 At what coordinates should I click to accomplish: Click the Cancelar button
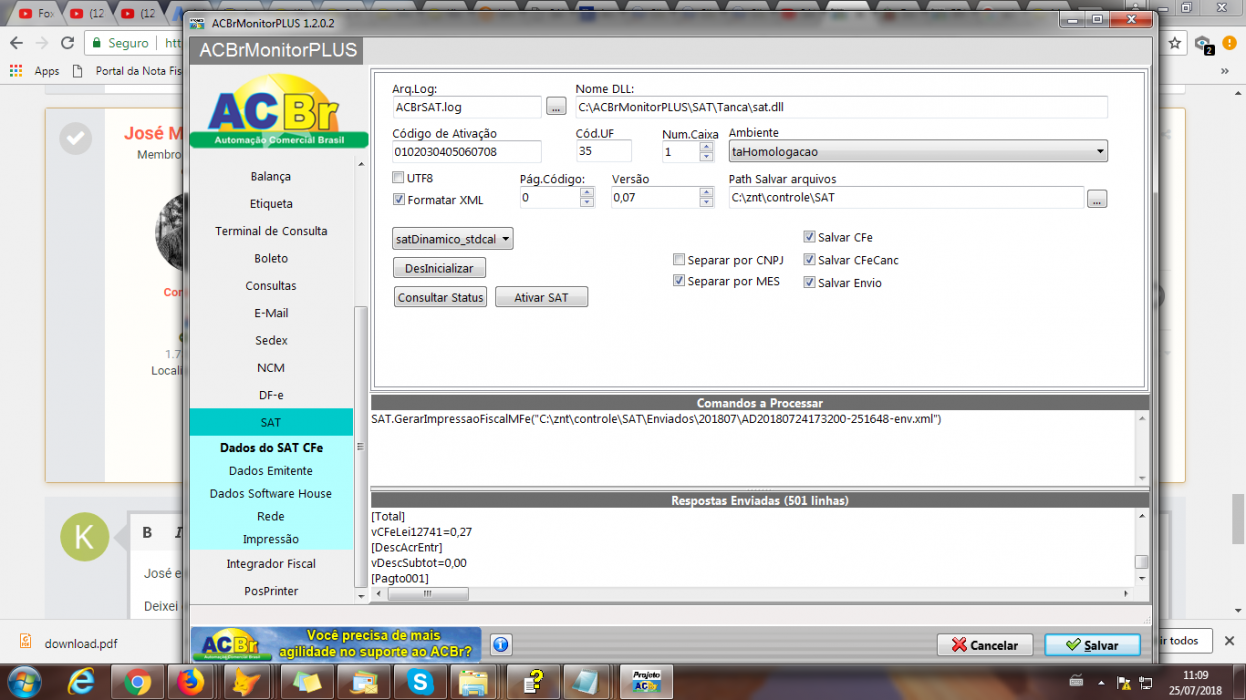(x=984, y=645)
